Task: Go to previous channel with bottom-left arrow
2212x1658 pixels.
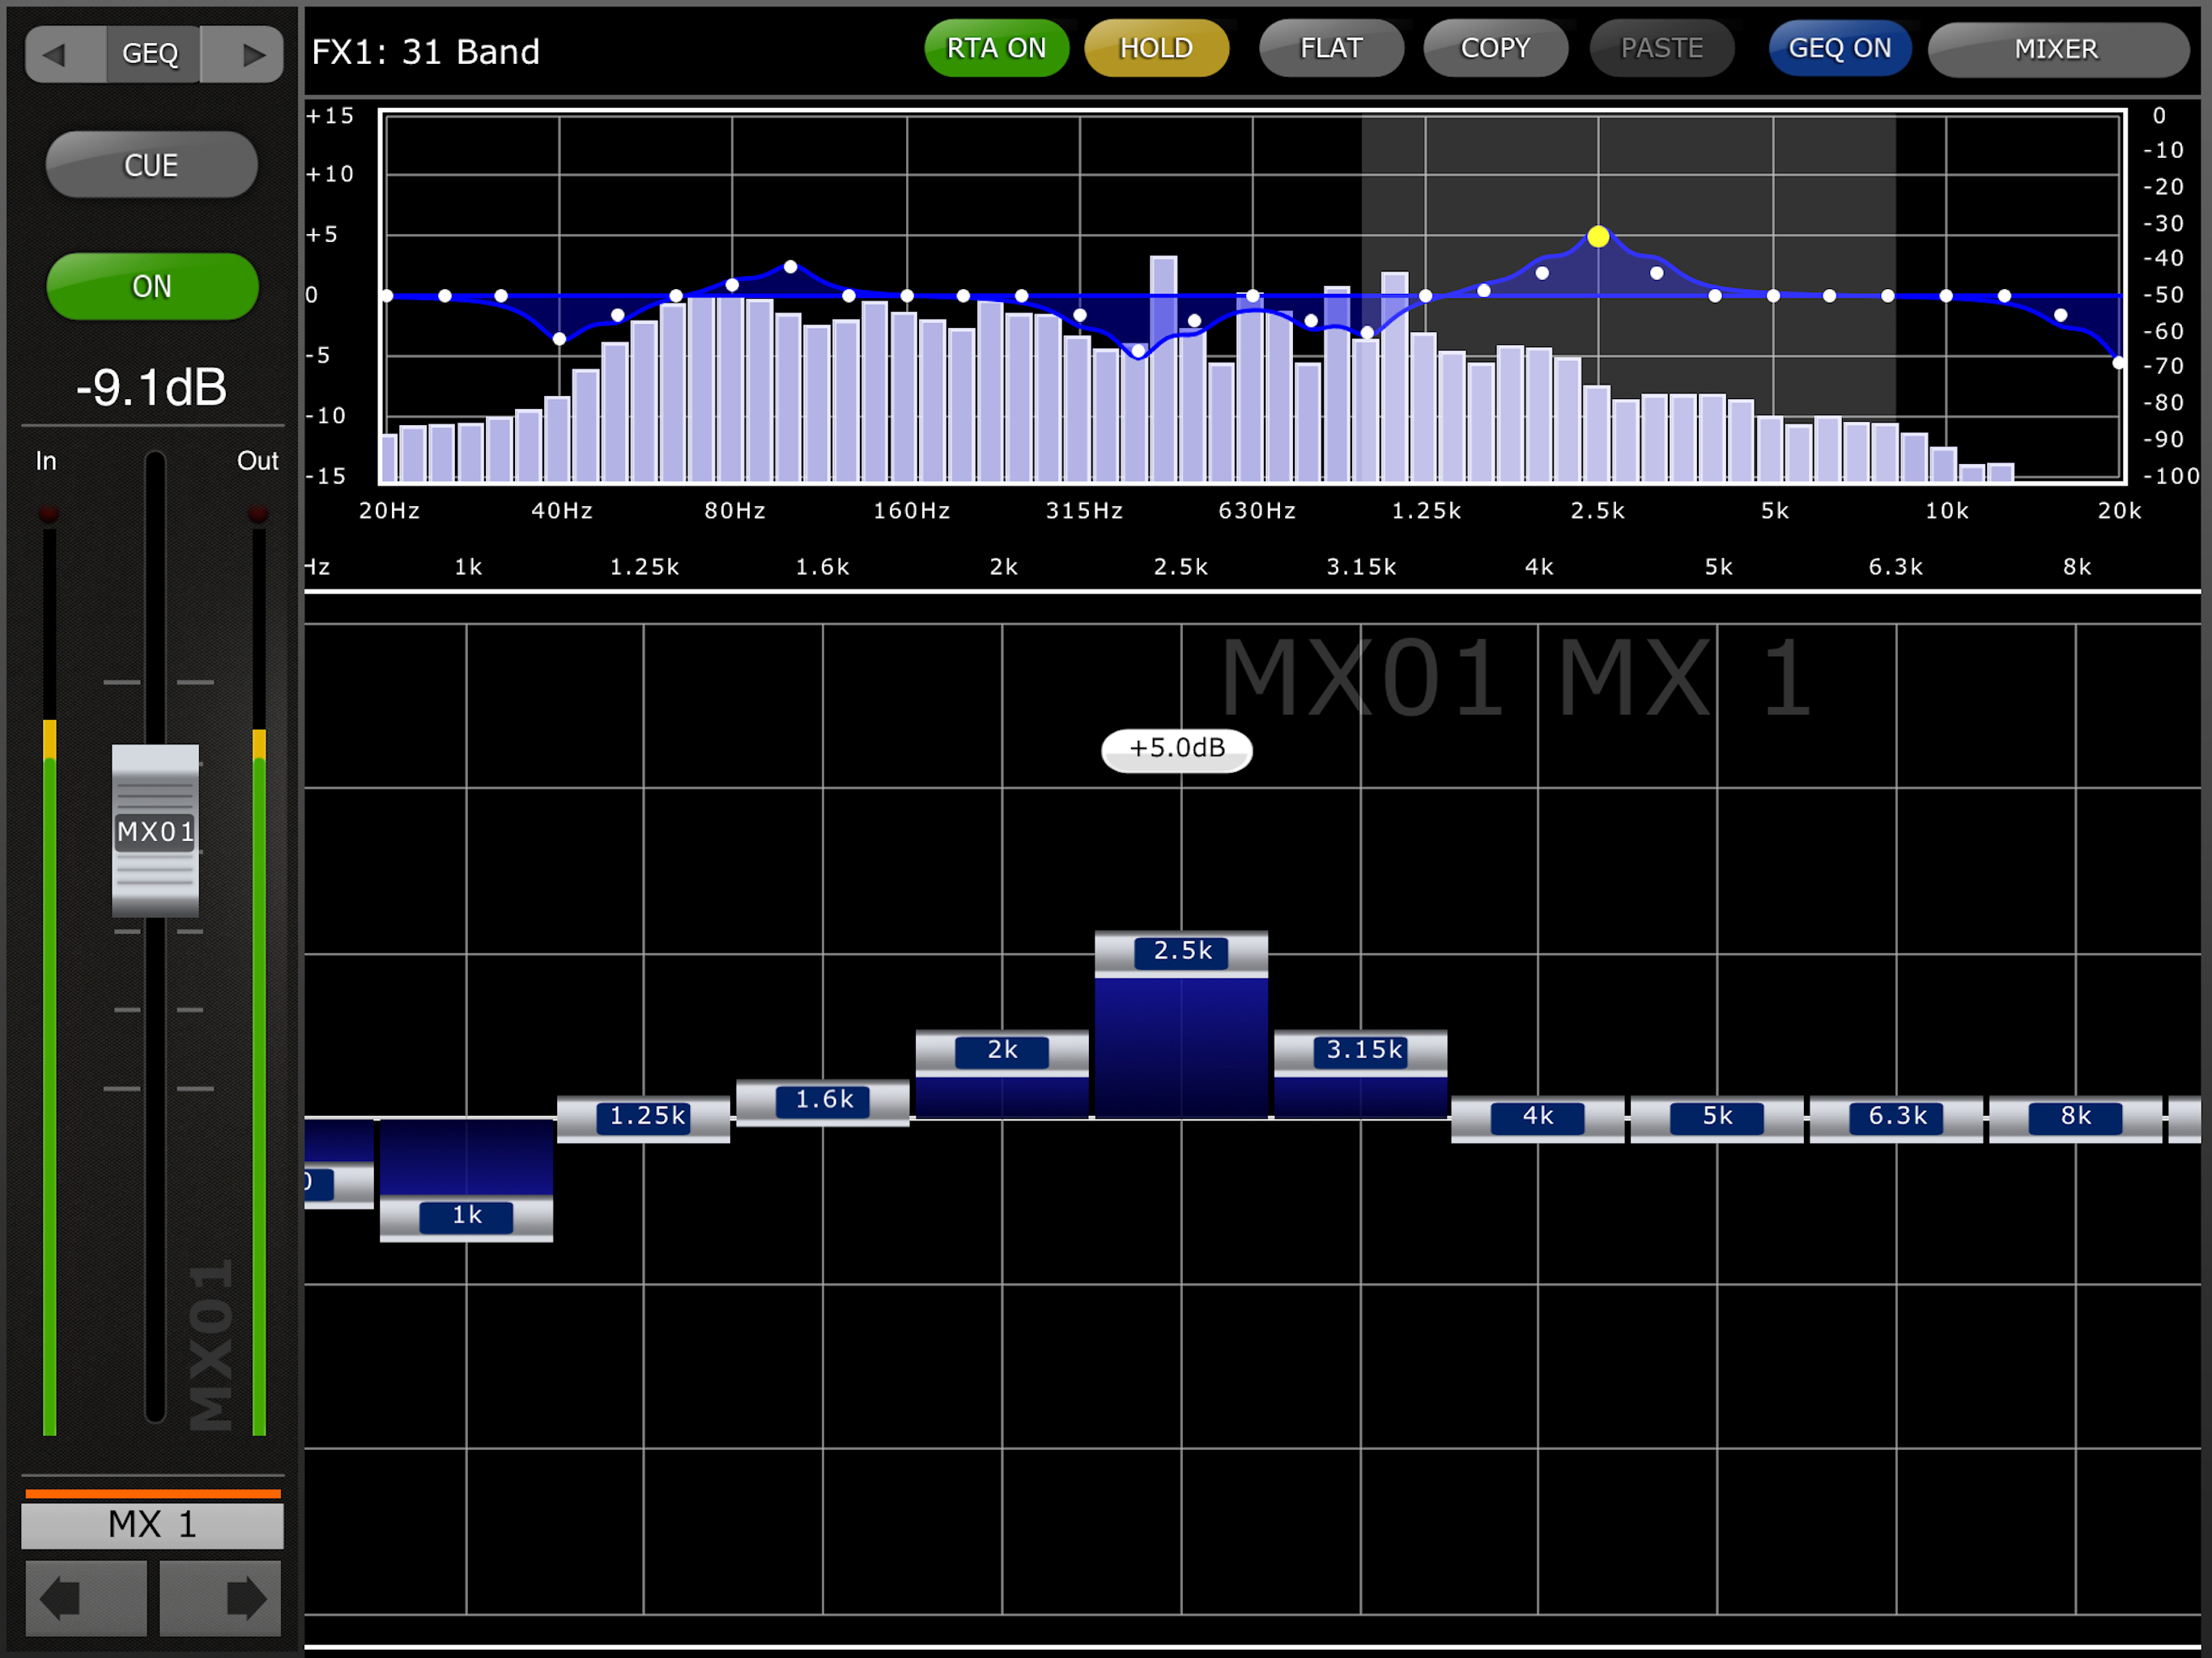Action: coord(85,1598)
